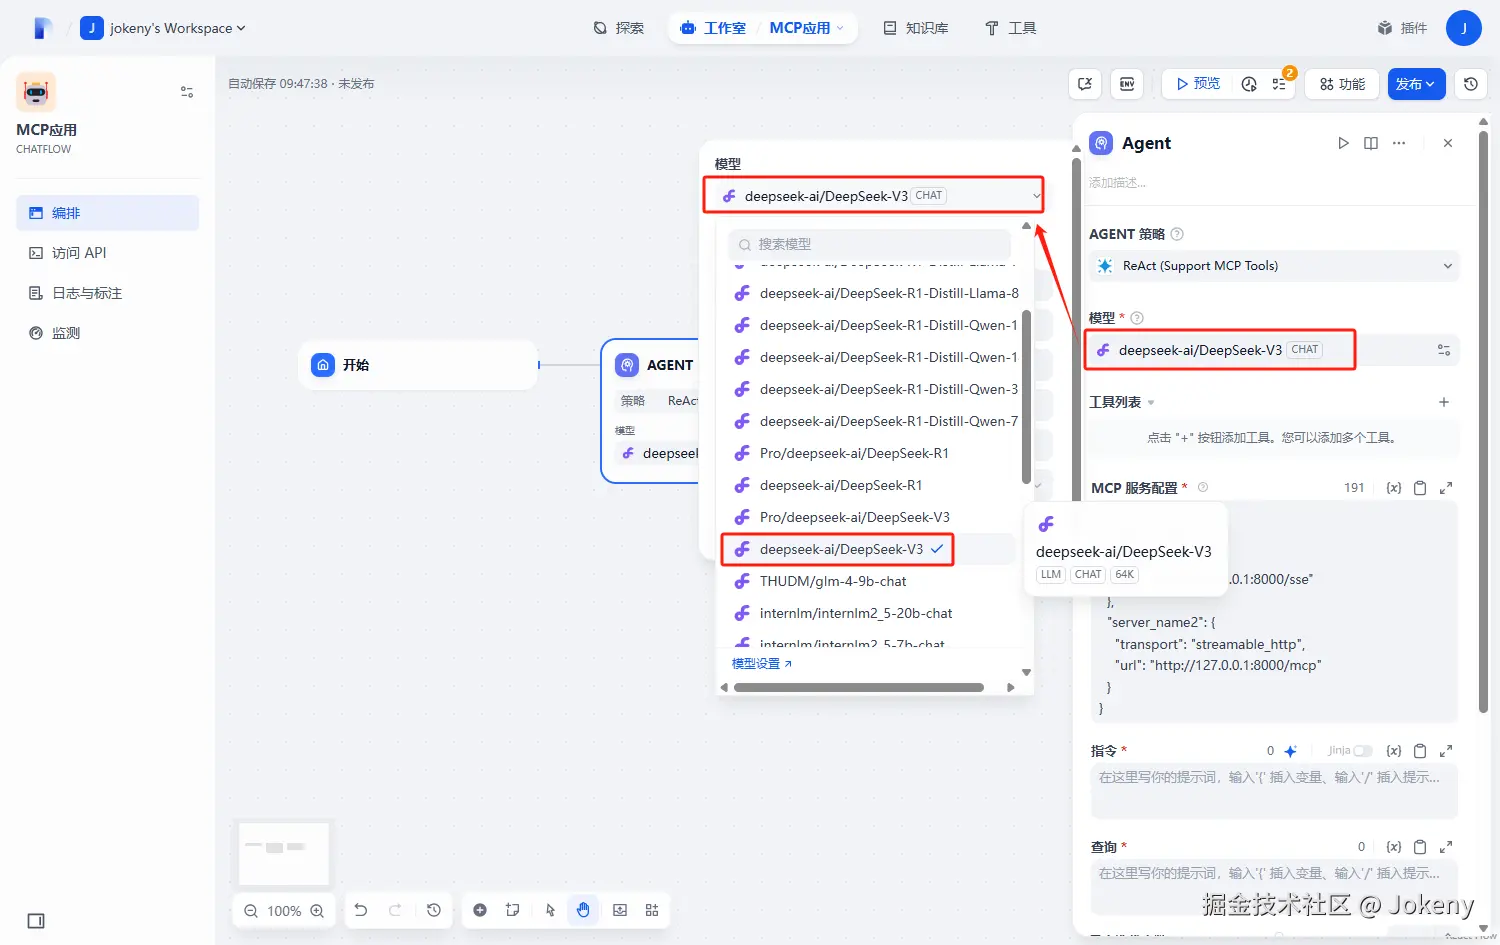Open the 发布 publish dropdown

click(x=1416, y=84)
